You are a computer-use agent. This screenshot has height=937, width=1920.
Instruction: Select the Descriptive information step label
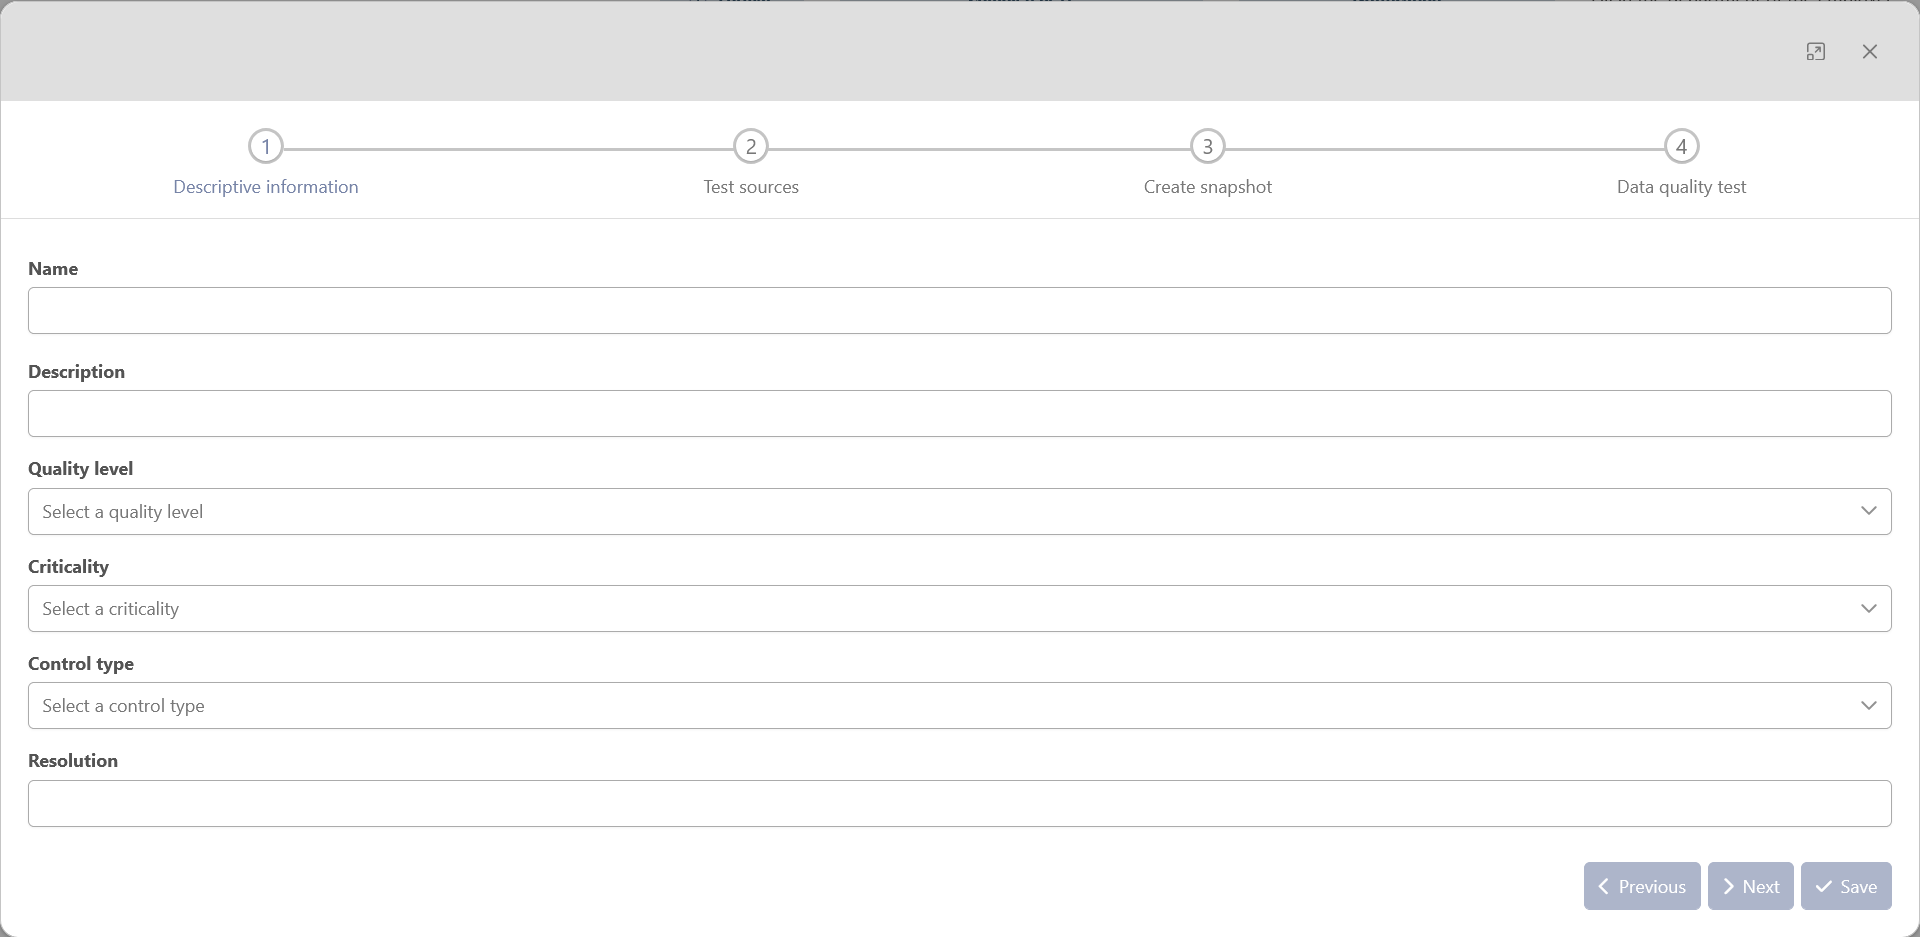pos(266,187)
